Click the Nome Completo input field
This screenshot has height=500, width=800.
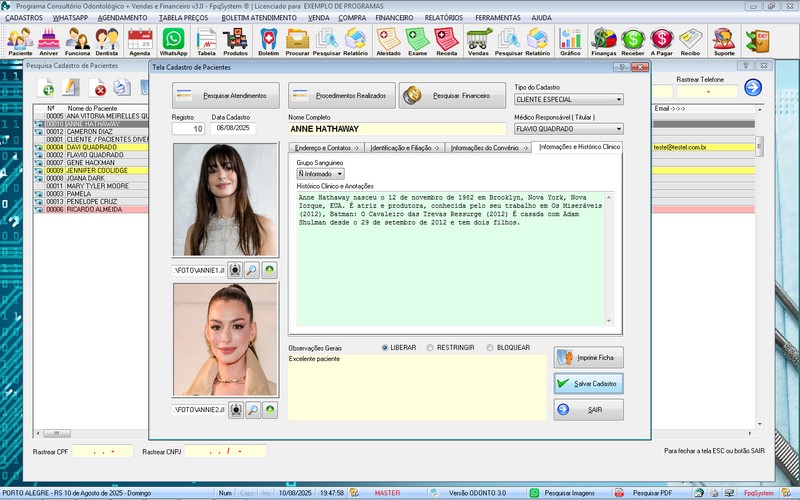click(x=396, y=129)
